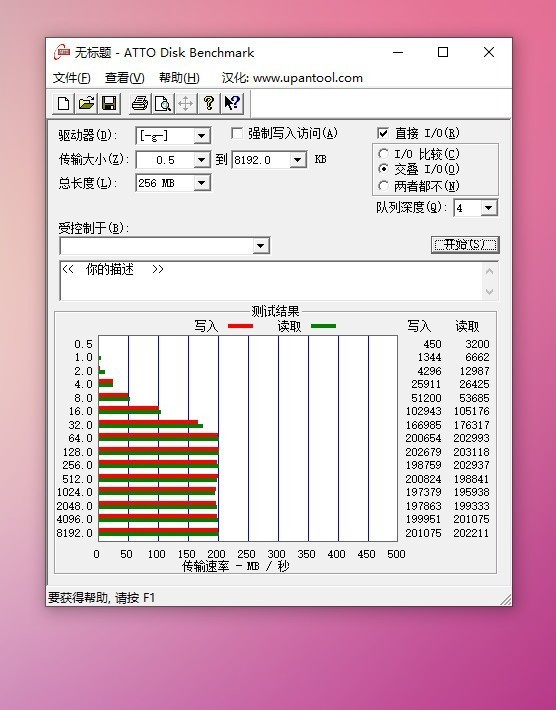This screenshot has width=556, height=710.
Task: Click the ATTO app icon in title bar
Action: pyautogui.click(x=62, y=53)
